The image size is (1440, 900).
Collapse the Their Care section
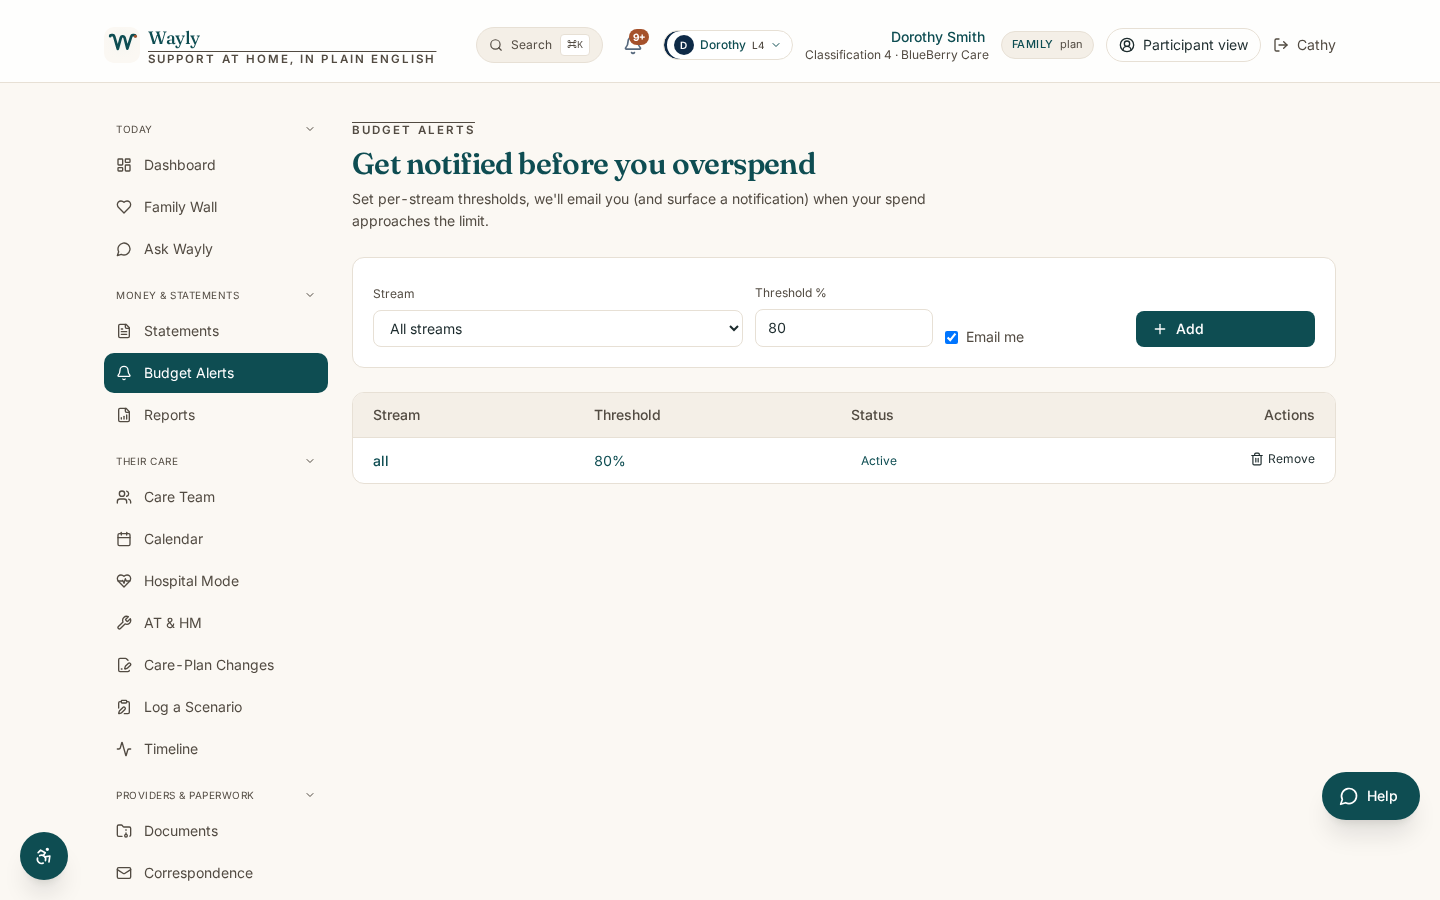(310, 461)
